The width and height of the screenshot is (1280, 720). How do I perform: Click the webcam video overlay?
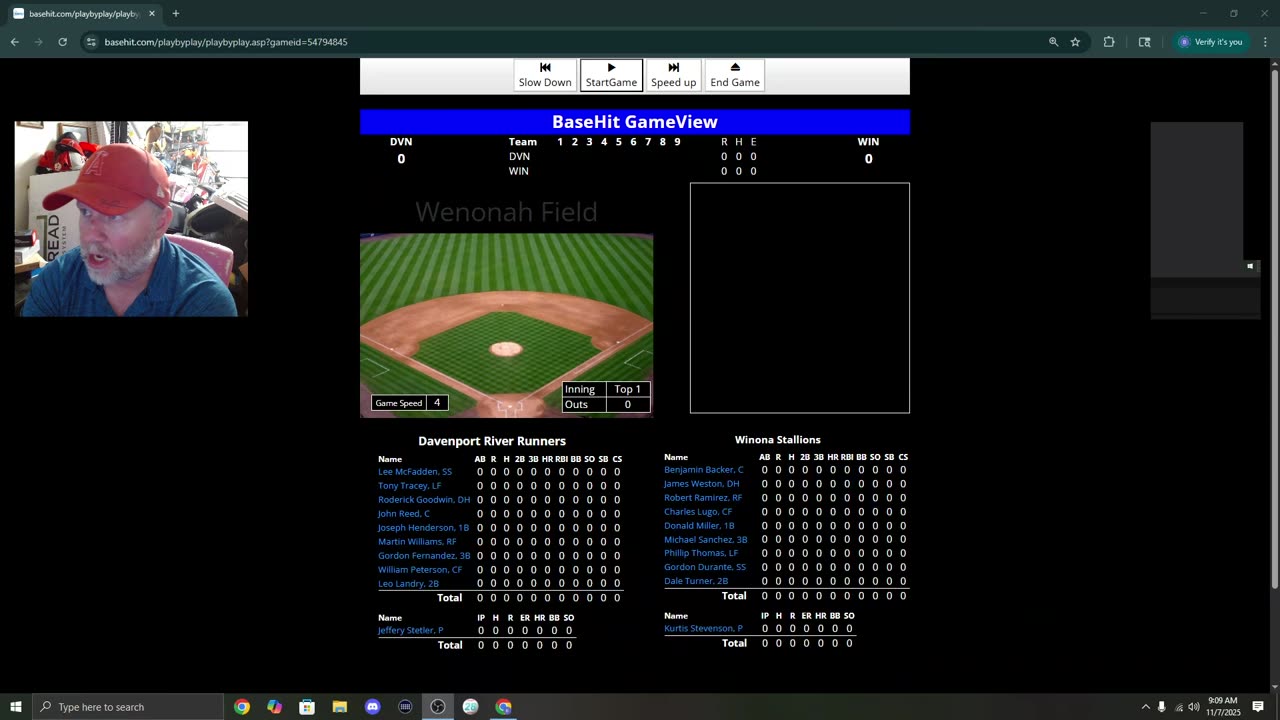tap(131, 219)
